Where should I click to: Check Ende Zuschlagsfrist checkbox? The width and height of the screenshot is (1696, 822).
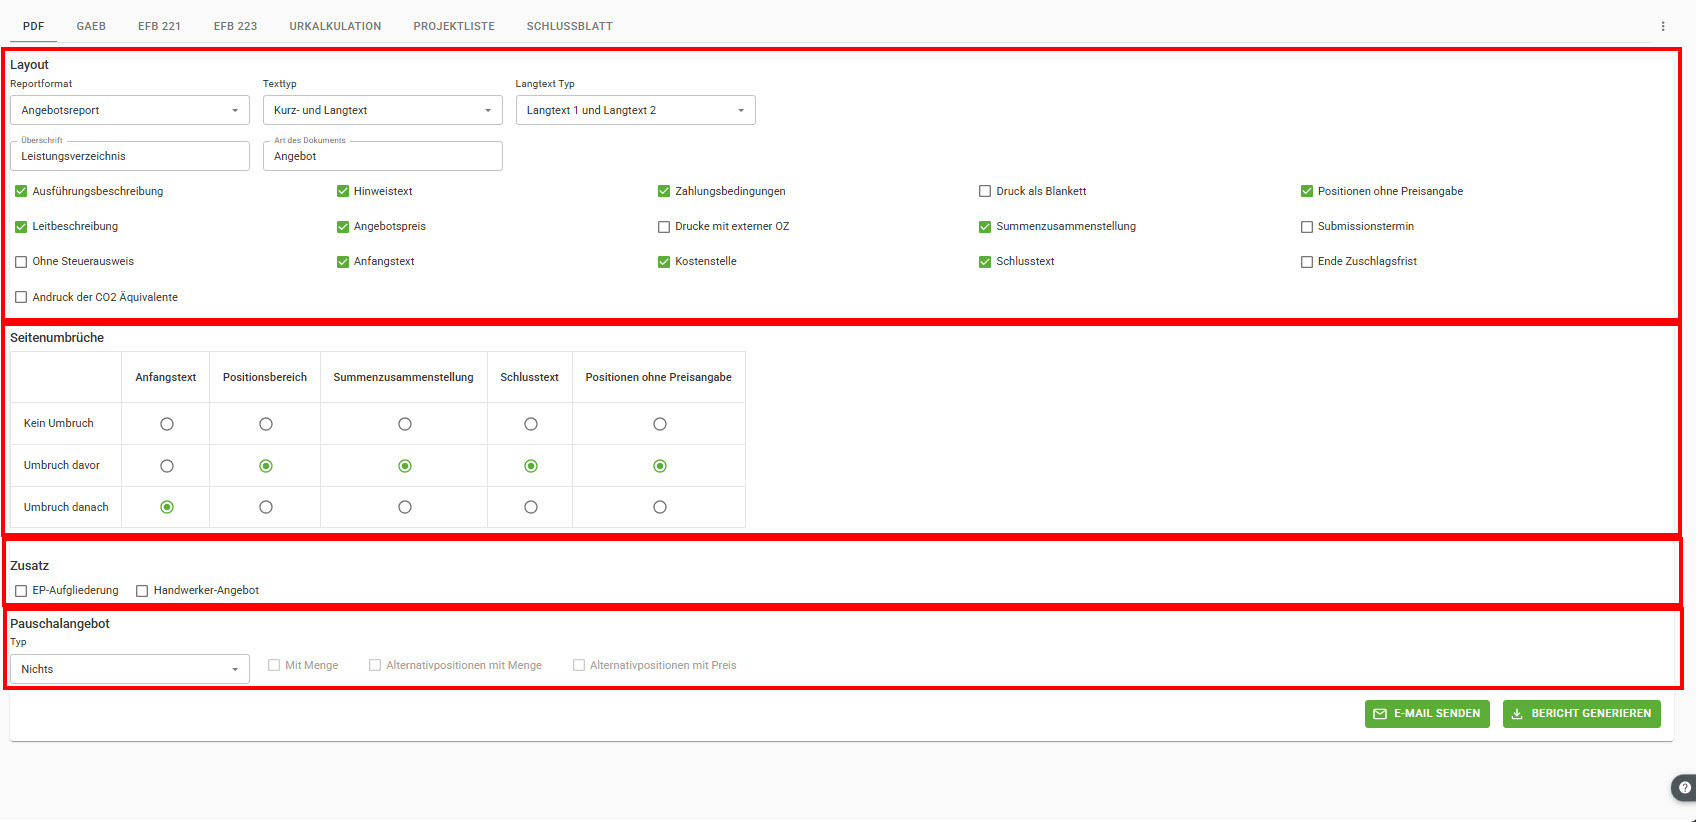[1307, 262]
